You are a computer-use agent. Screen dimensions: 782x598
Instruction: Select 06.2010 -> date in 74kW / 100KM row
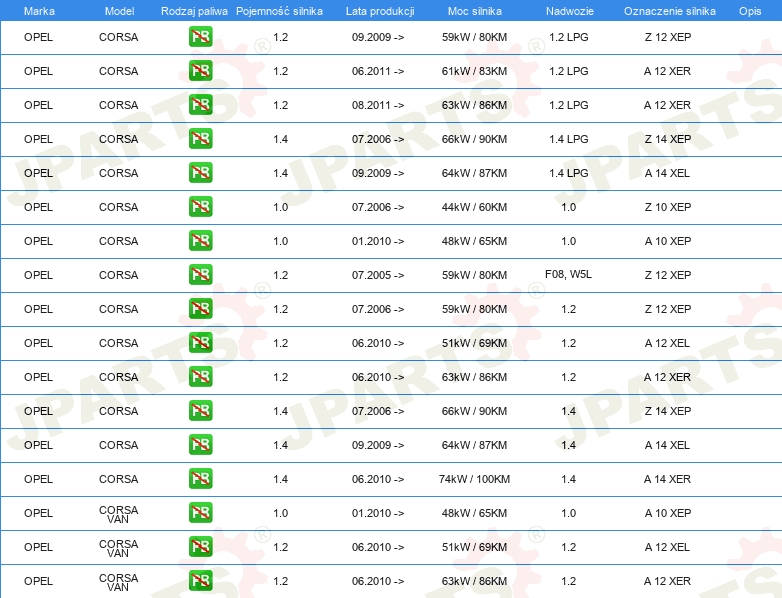(378, 479)
